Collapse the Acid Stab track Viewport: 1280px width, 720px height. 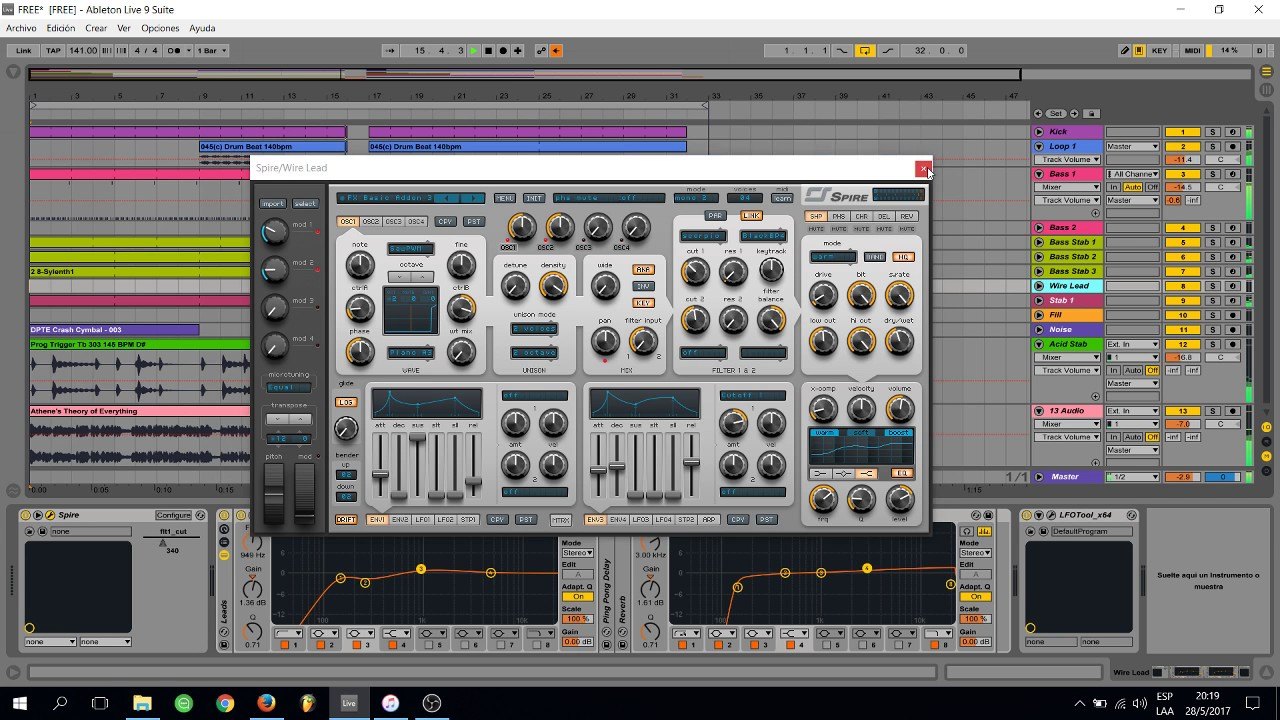coord(1039,344)
